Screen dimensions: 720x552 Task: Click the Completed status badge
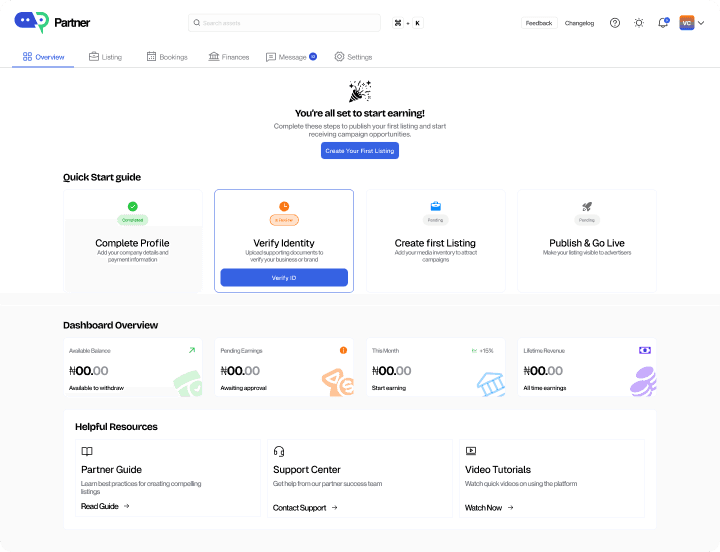(133, 220)
